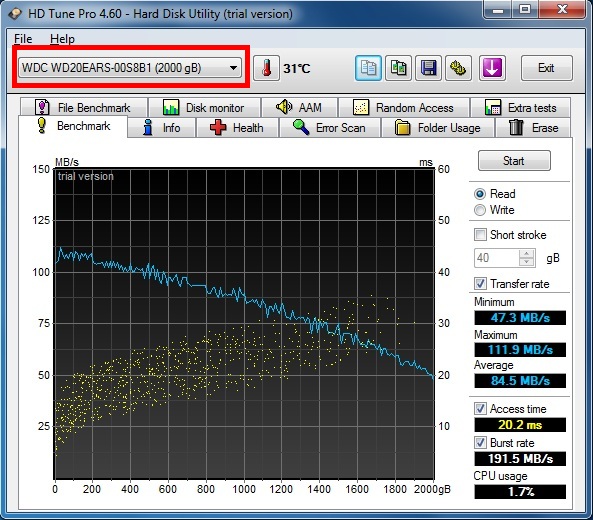
Task: Open the drive selection dropdown
Action: tap(130, 68)
